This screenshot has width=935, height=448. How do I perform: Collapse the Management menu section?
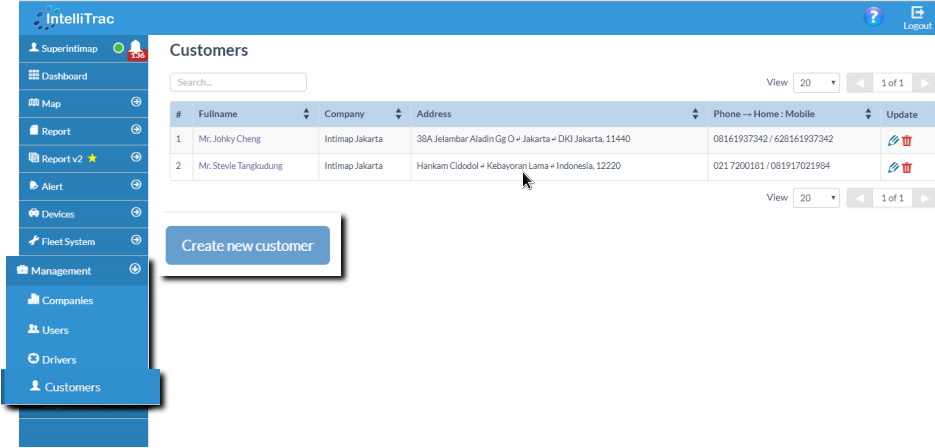point(136,269)
